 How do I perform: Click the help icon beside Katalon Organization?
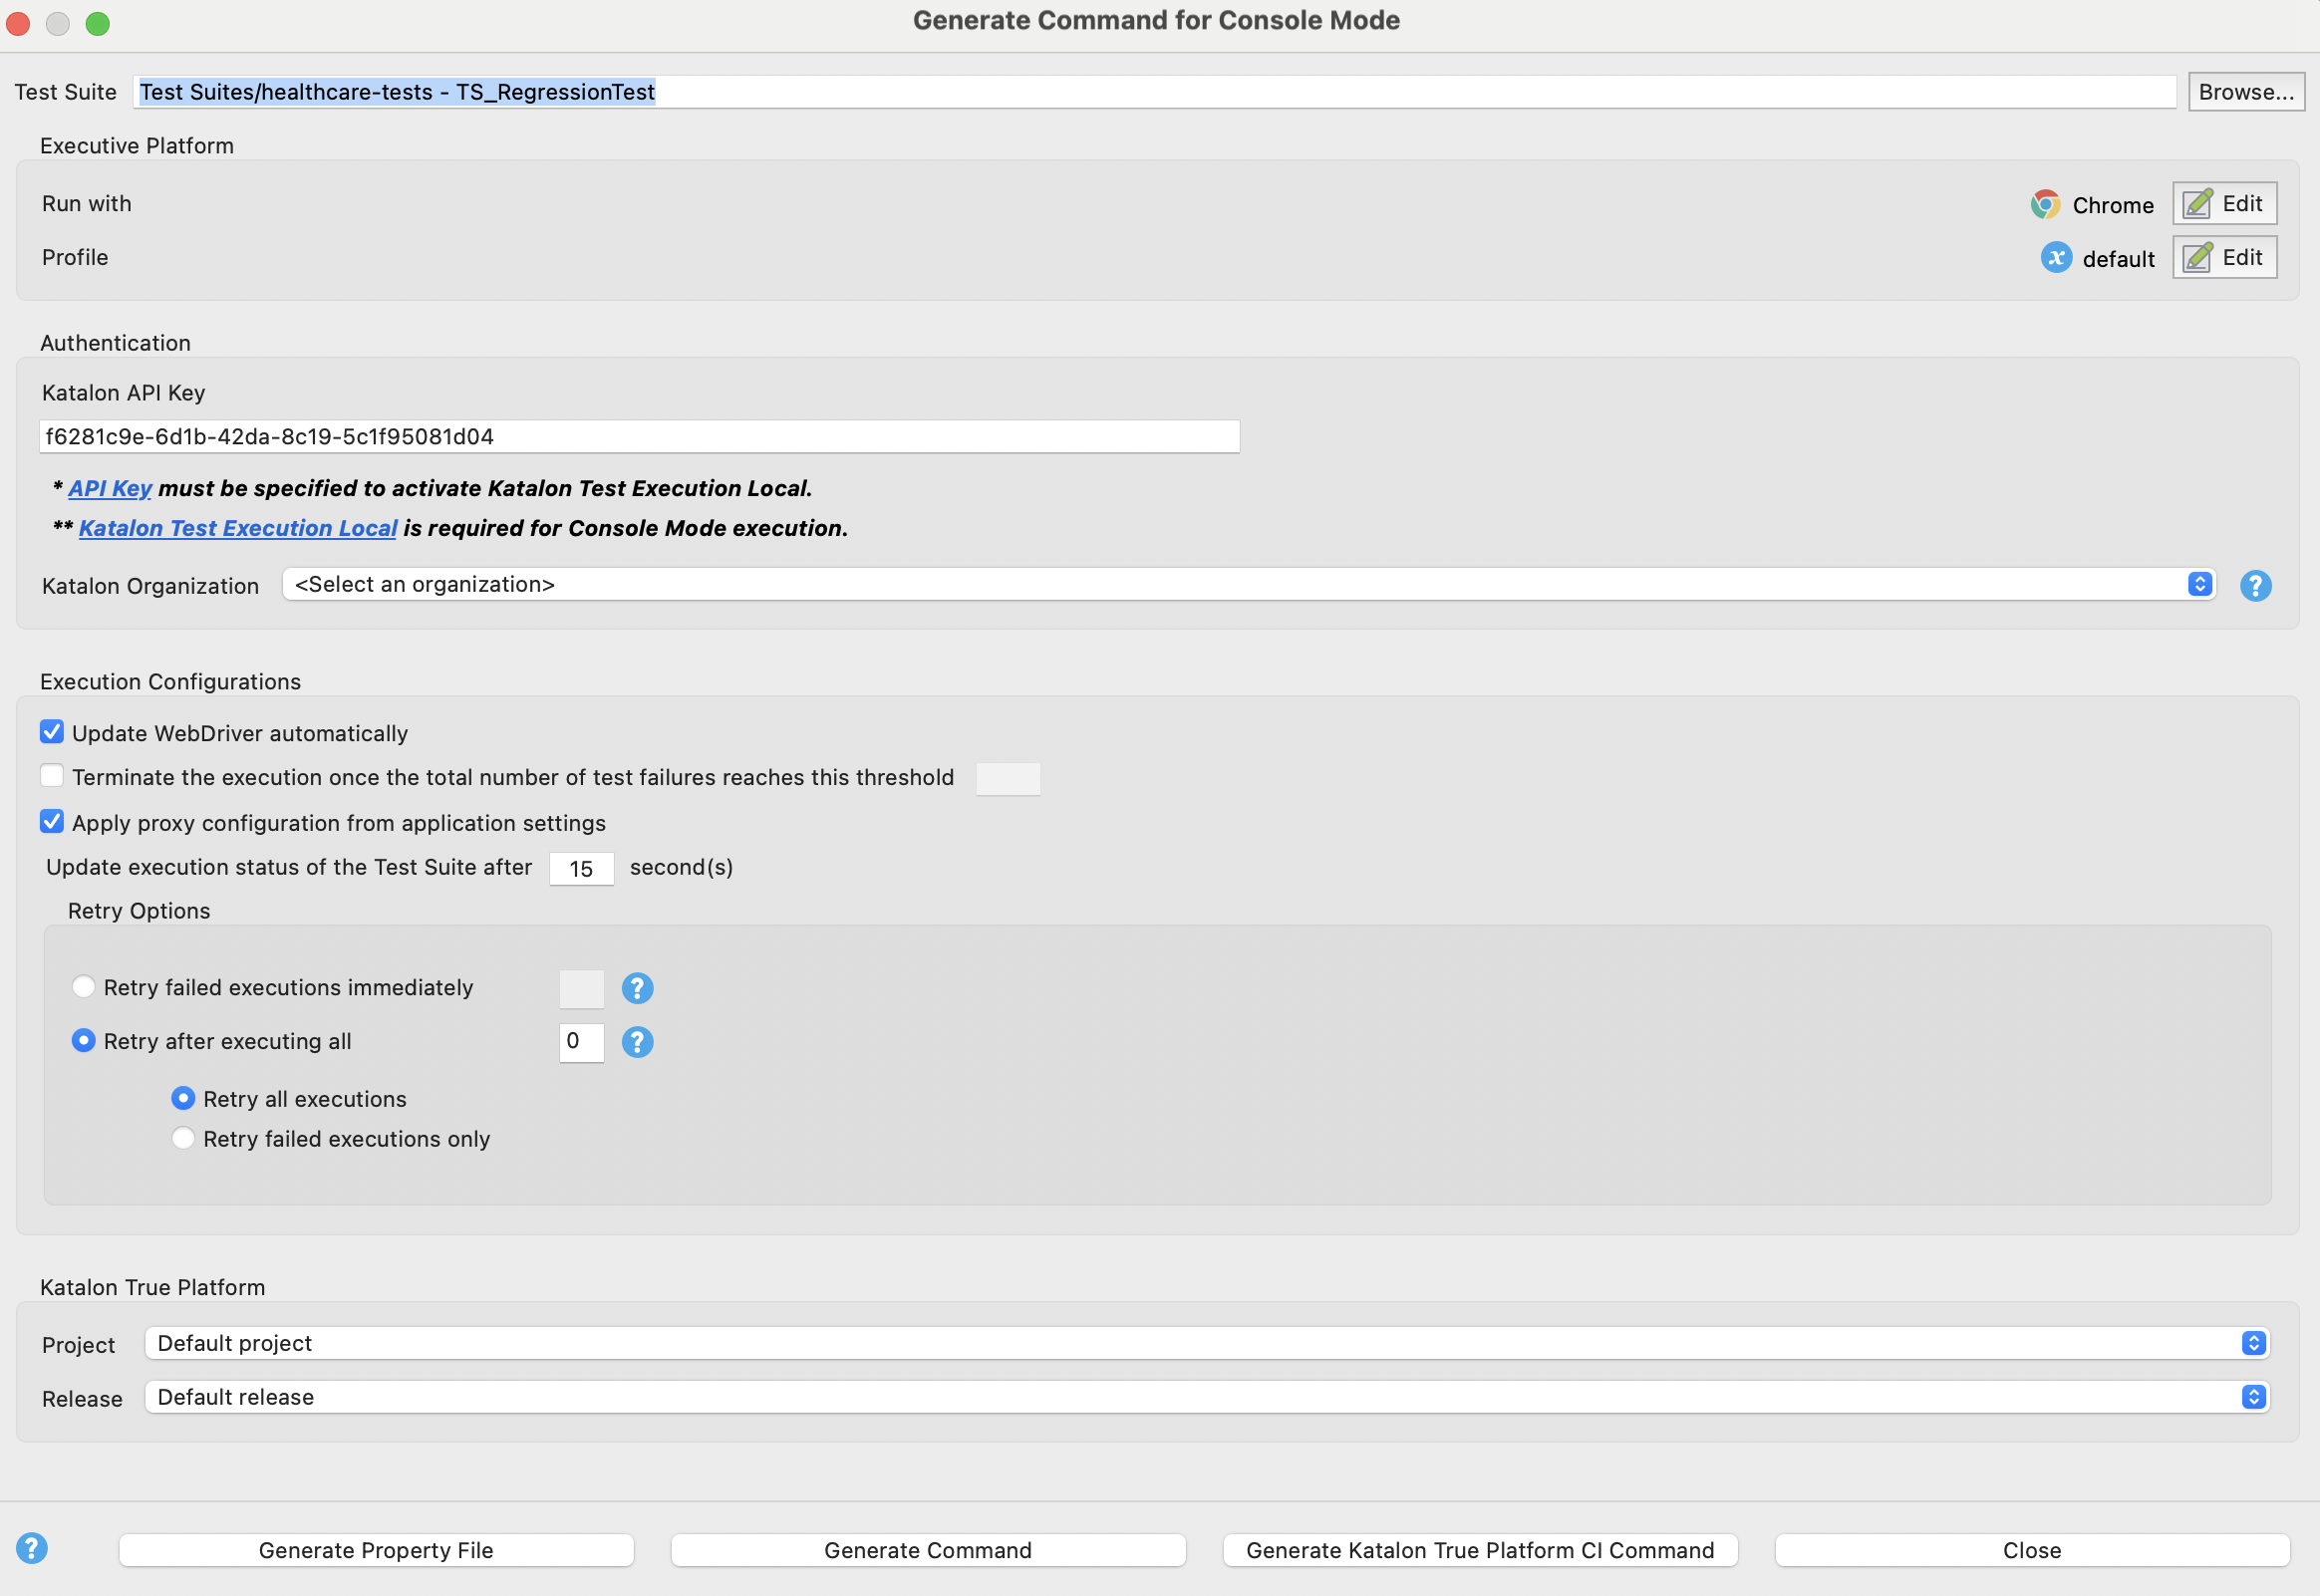(2255, 585)
